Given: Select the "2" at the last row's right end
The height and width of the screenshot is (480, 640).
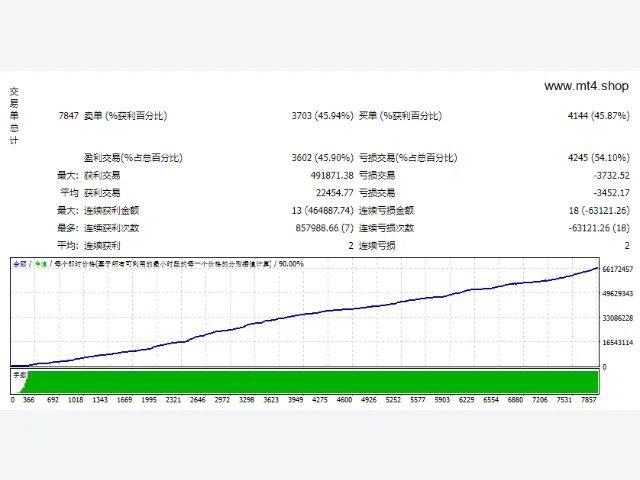Looking at the screenshot, I should click(627, 246).
